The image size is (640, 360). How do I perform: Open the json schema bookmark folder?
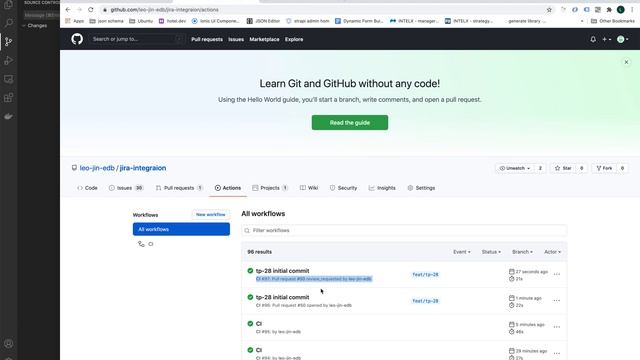click(107, 21)
